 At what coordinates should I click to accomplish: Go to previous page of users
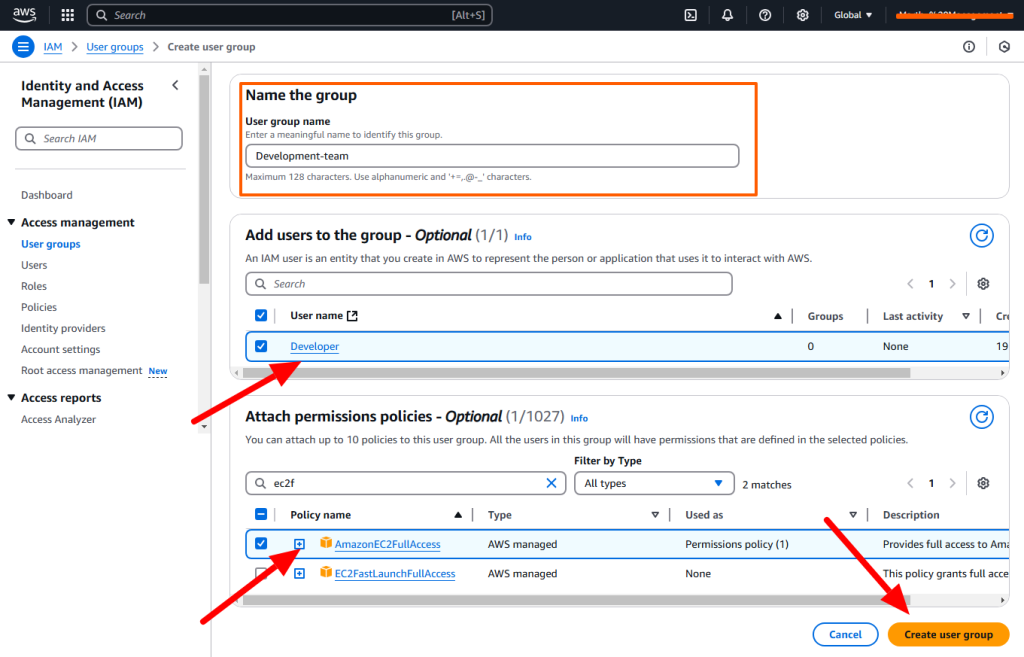tap(910, 283)
